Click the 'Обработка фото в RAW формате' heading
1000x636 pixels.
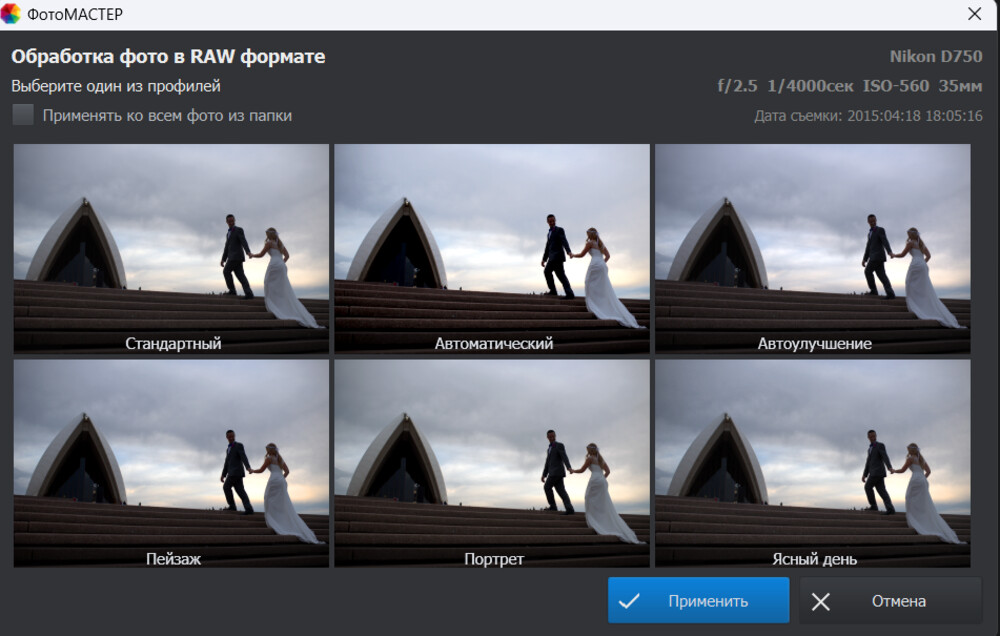coord(168,57)
